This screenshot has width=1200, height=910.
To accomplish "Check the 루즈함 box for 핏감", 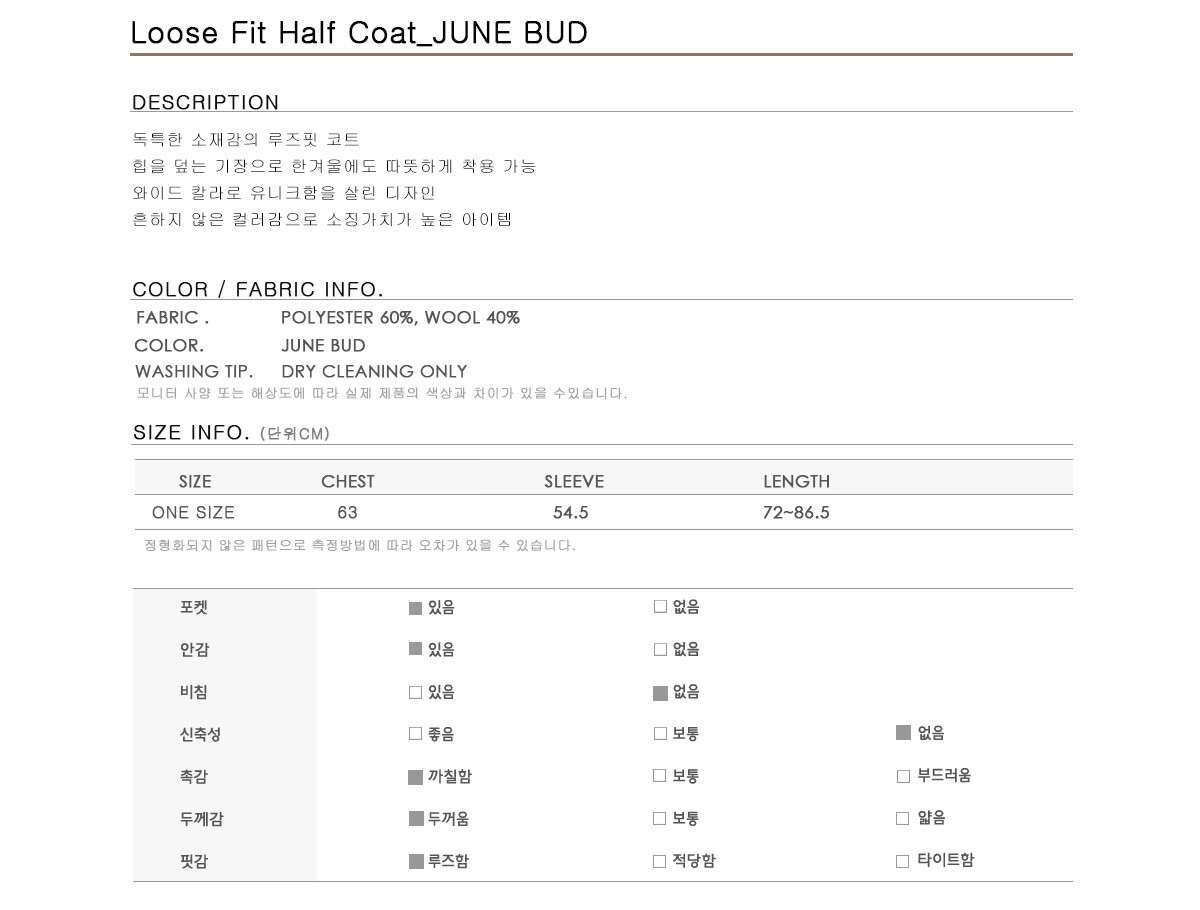I will tap(416, 861).
